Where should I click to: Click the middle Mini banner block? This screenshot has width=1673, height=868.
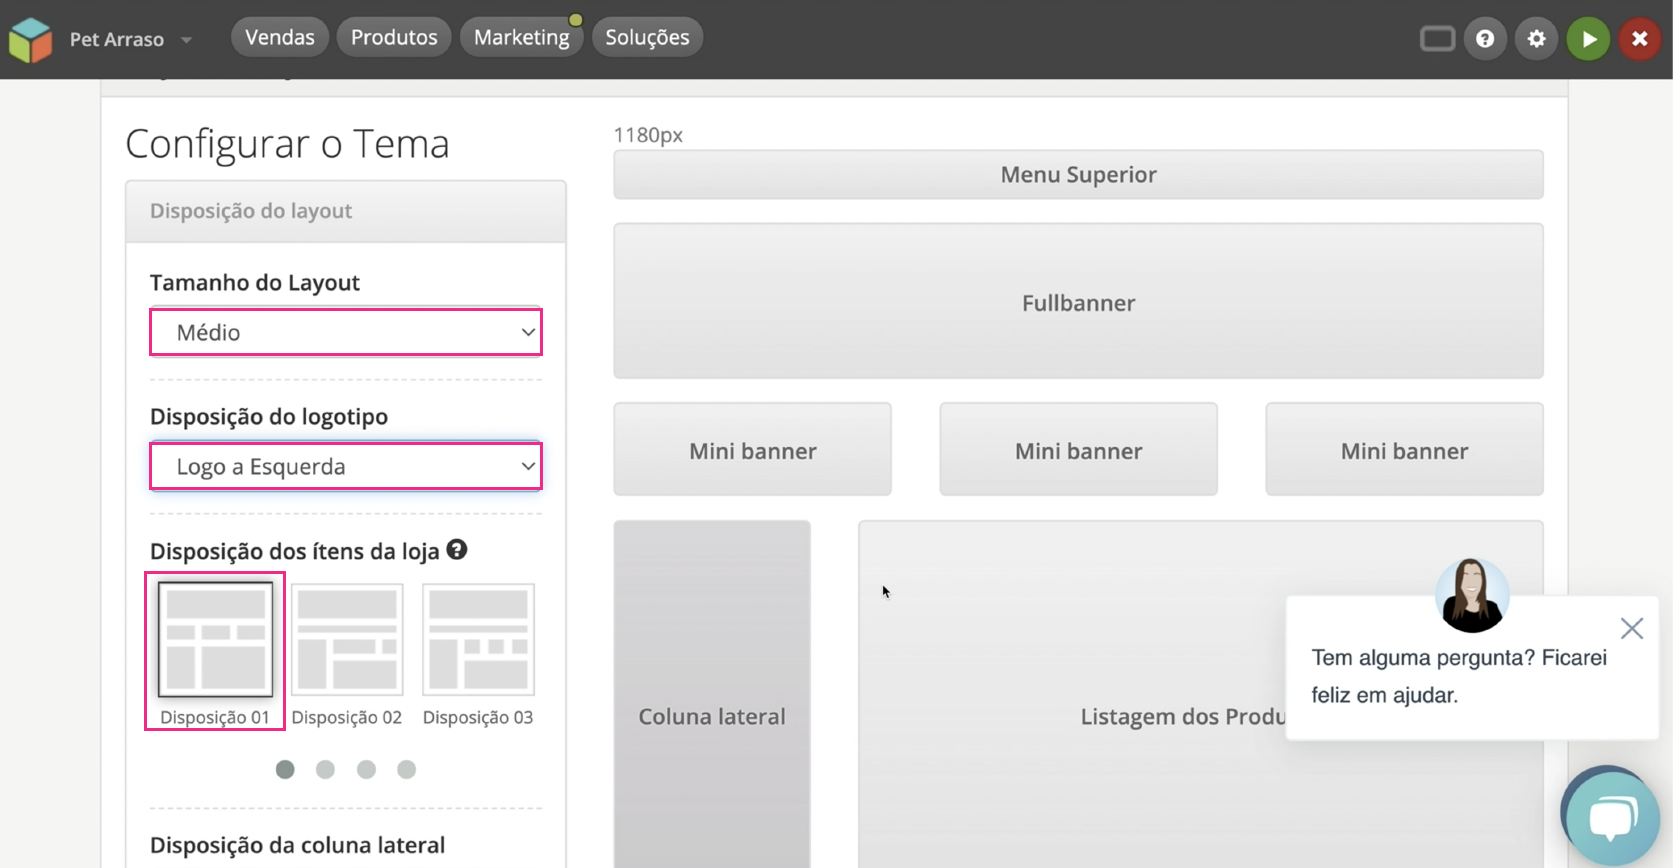coord(1078,449)
